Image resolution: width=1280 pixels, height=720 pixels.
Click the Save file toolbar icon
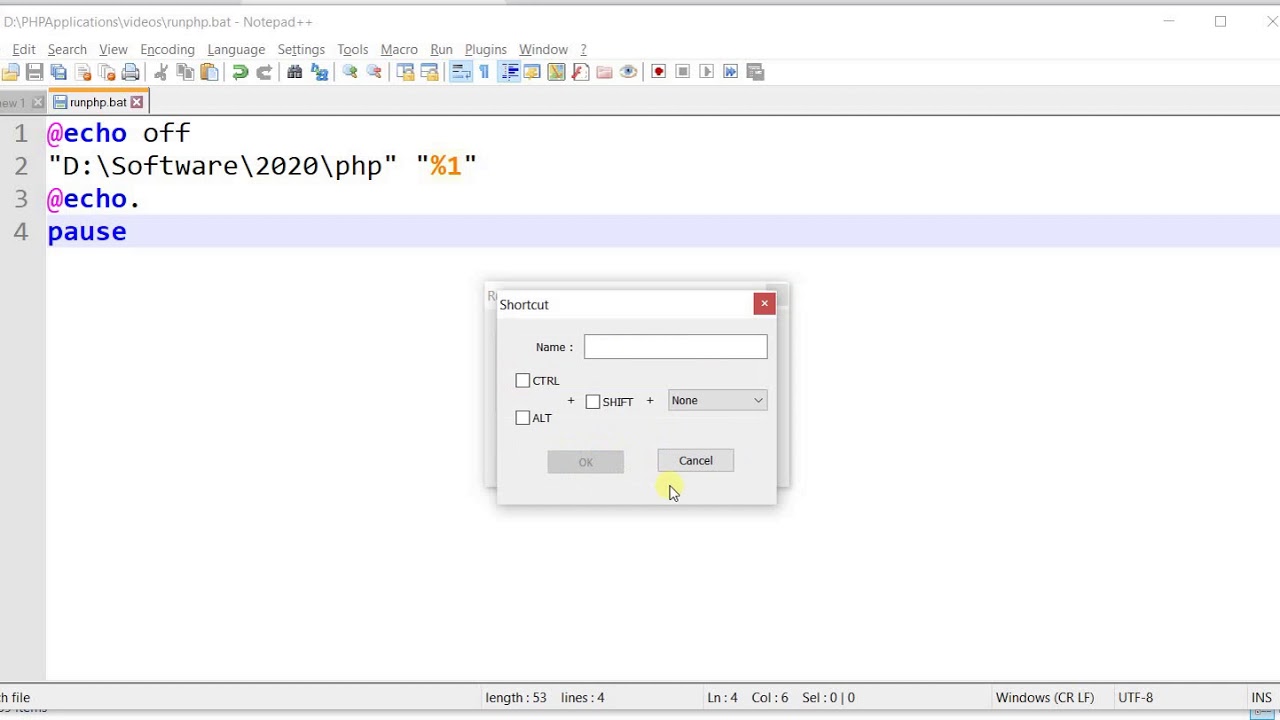(x=34, y=72)
